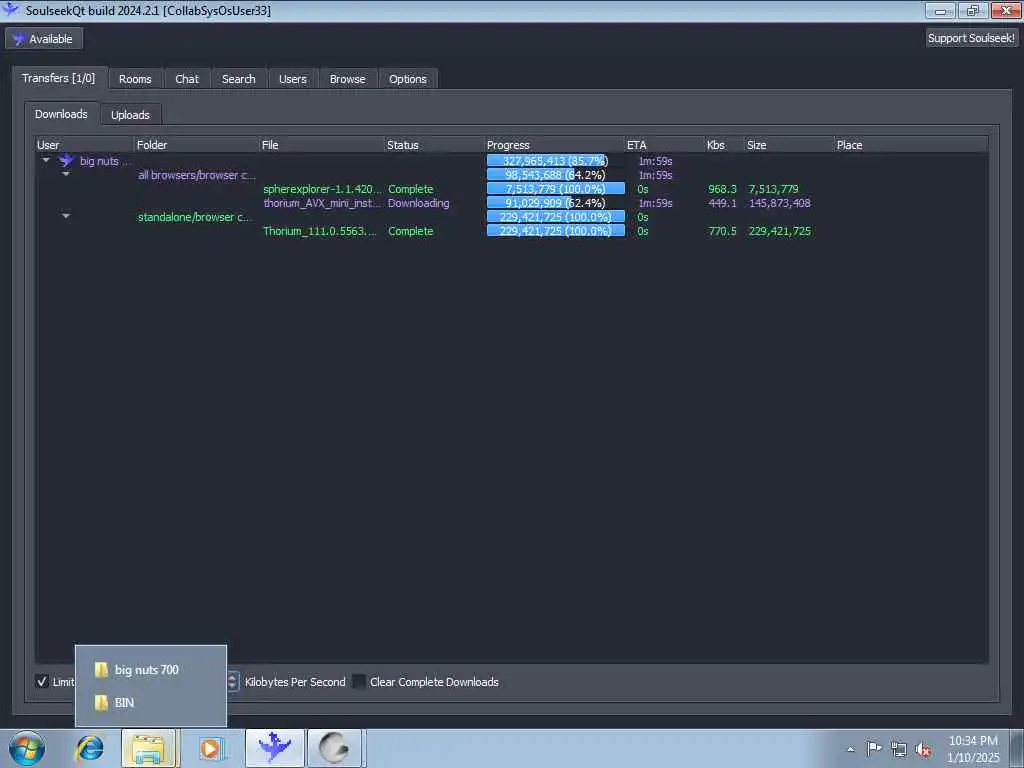
Task: Click the folder icon next to BIN
Action: (101, 703)
